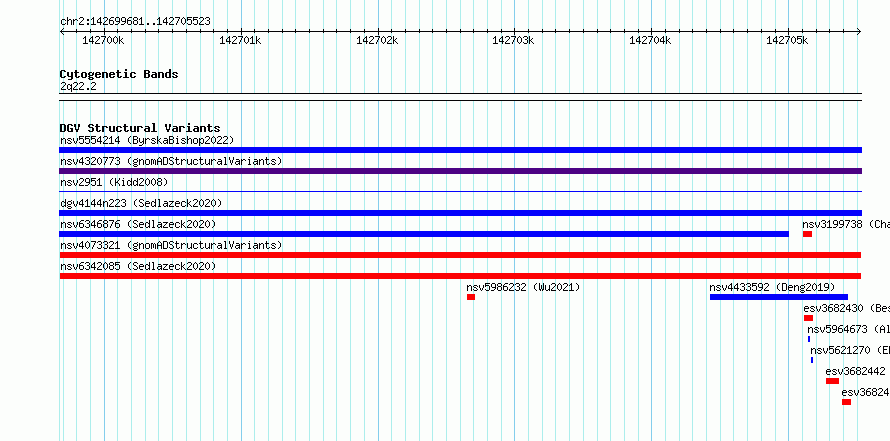Click the 142700k ruler tick label
Screen dimensions: 890x441
click(103, 40)
